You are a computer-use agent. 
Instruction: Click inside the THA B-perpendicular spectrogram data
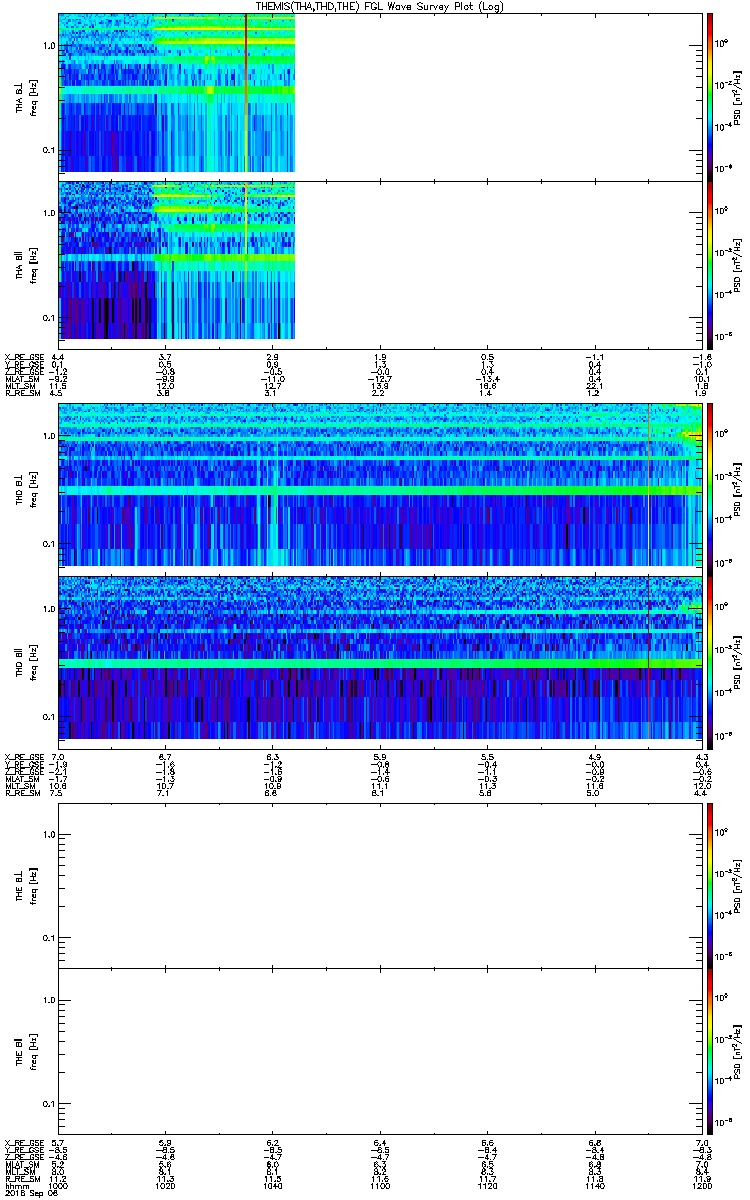coord(177,94)
